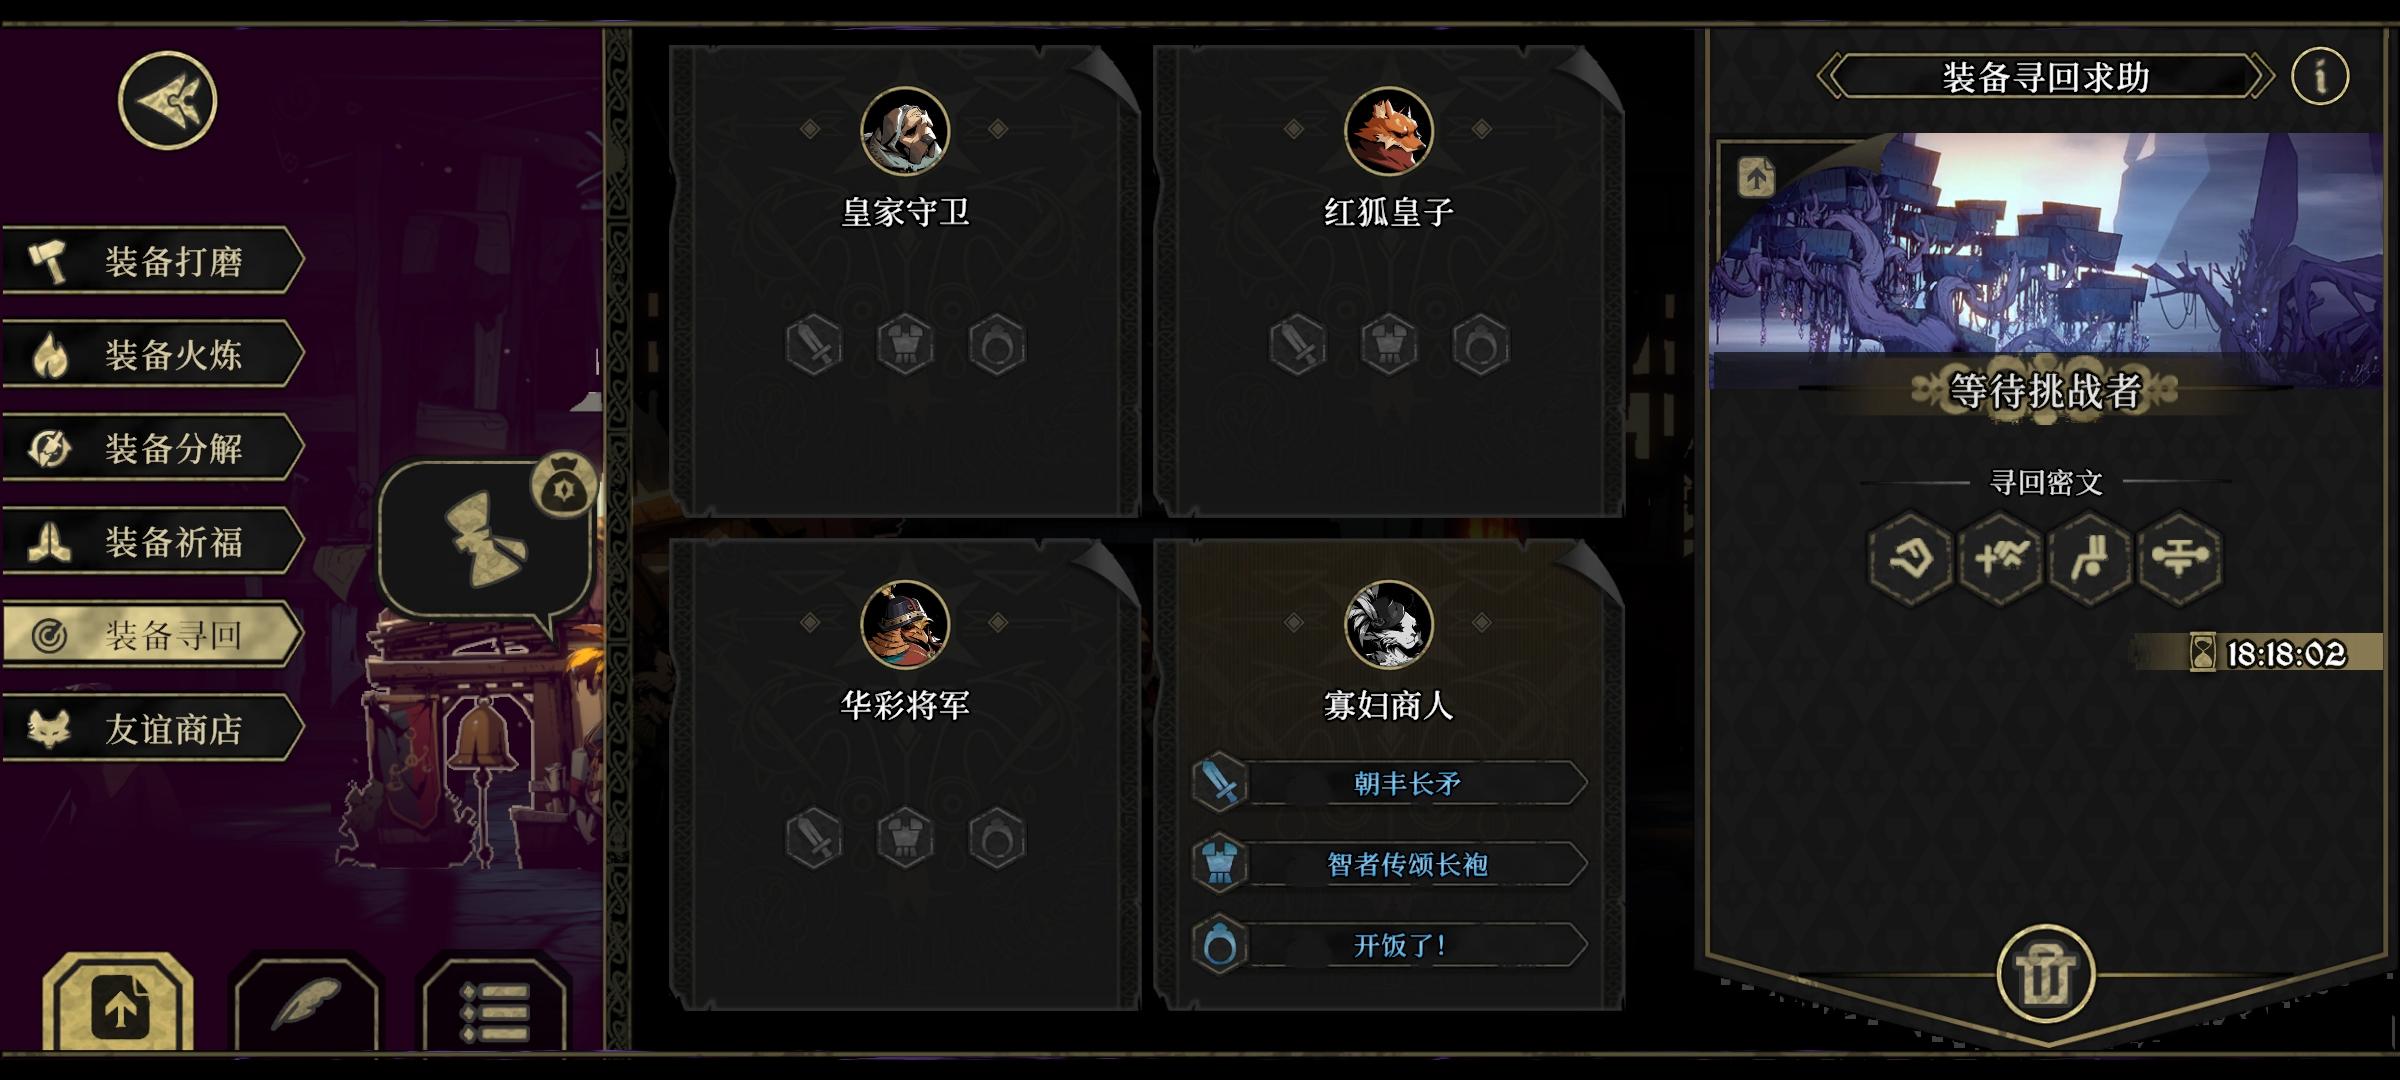The height and width of the screenshot is (1080, 2400).
Task: Switch to 装备分解
Action: pyautogui.click(x=152, y=448)
